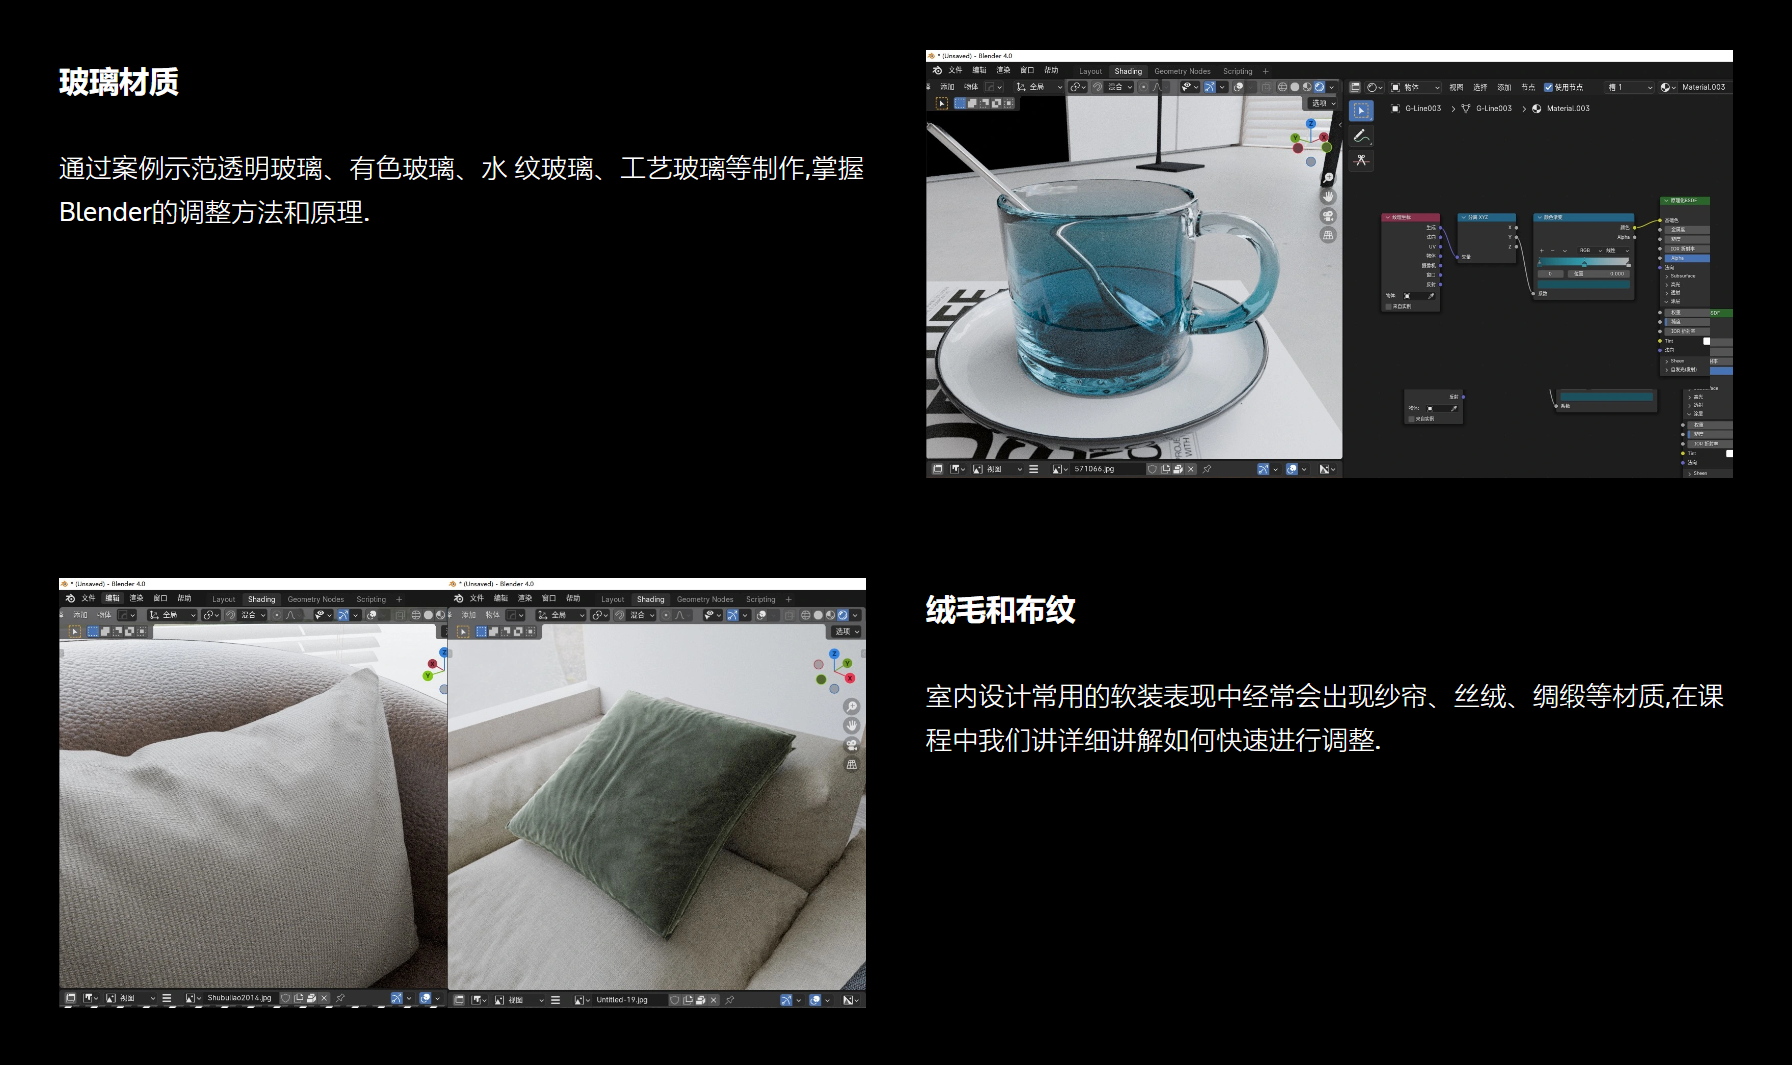Click zoom magnifier in the glass cup viewport

click(x=1328, y=178)
